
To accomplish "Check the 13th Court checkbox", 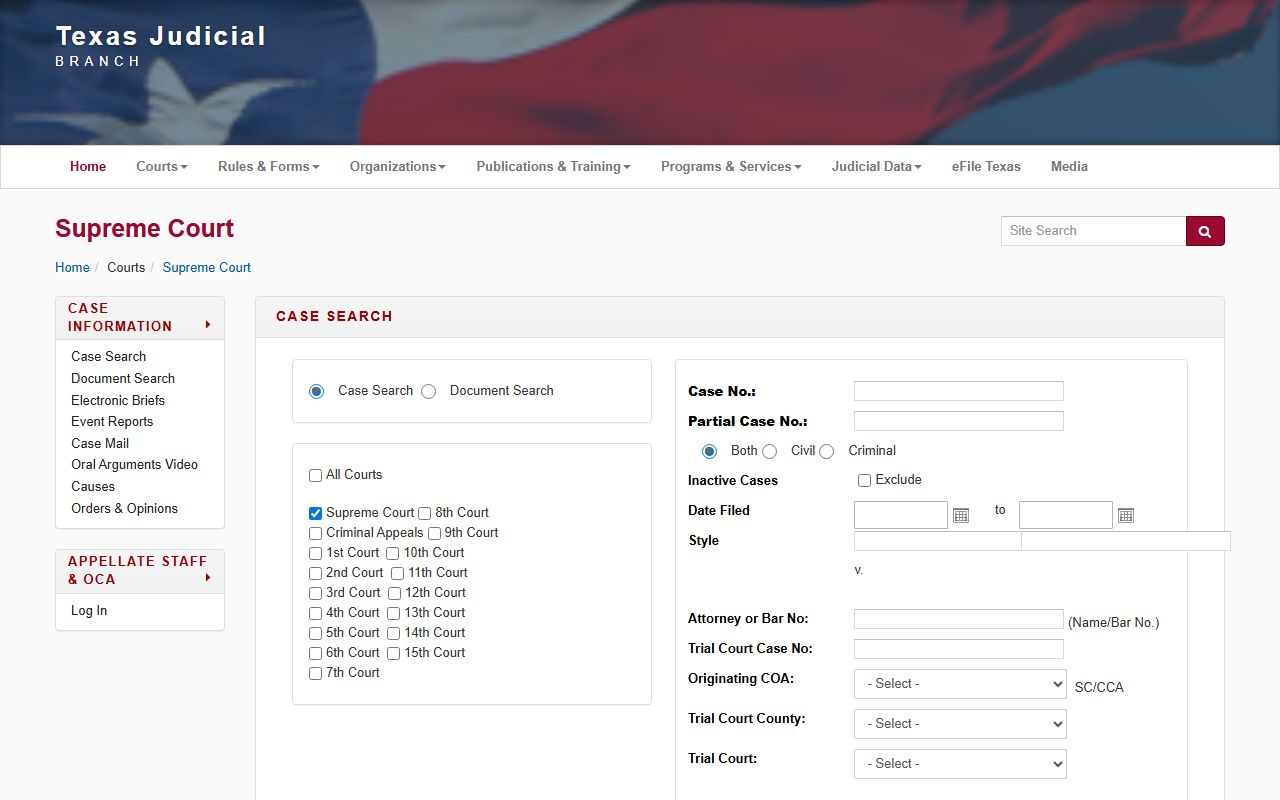I will point(394,613).
